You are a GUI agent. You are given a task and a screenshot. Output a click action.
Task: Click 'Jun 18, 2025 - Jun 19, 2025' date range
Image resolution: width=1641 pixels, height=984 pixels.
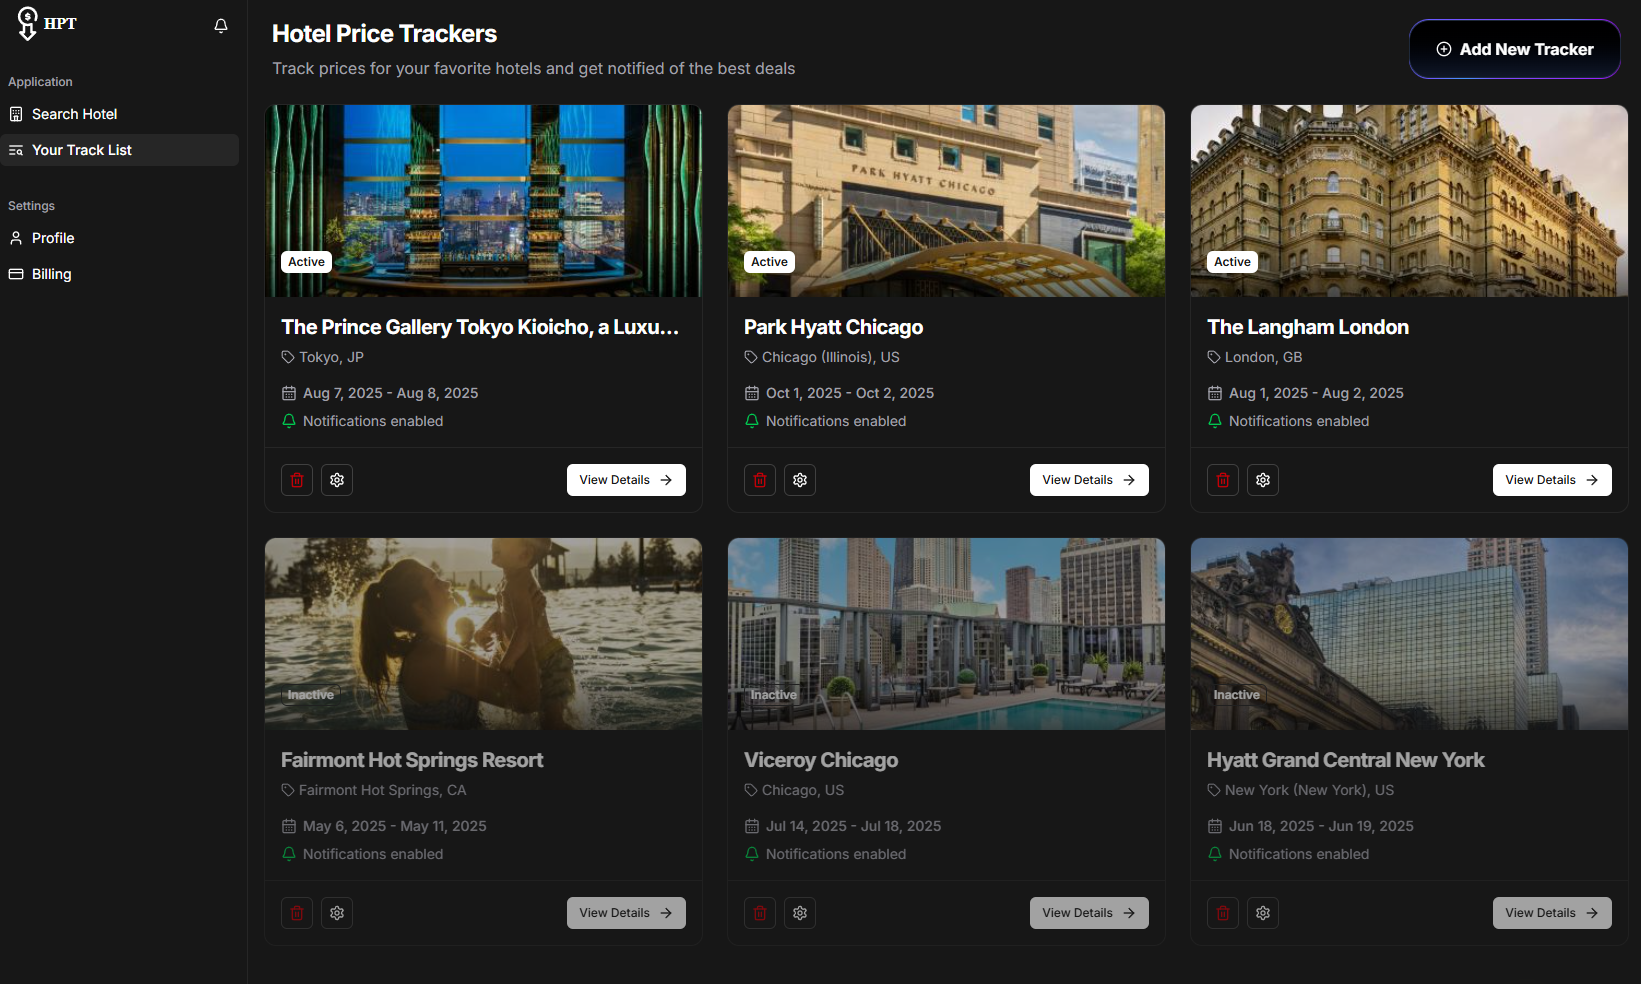click(x=1321, y=826)
